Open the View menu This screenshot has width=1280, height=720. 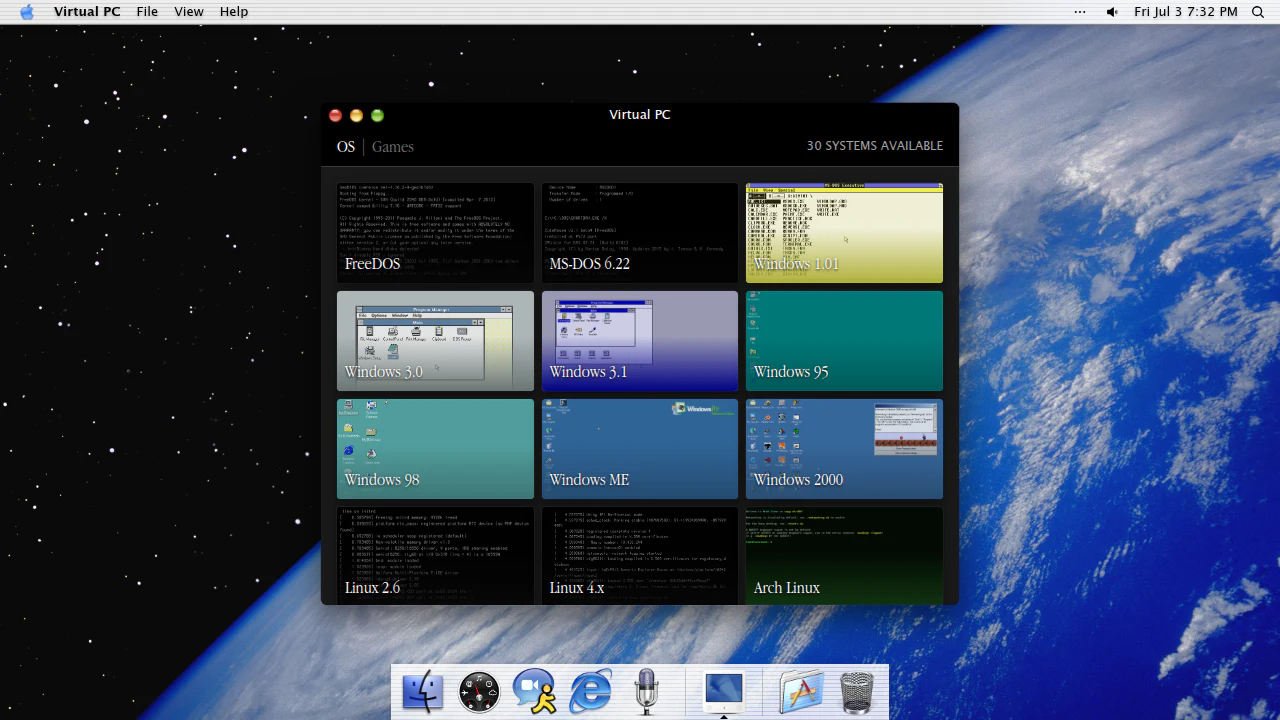(189, 12)
